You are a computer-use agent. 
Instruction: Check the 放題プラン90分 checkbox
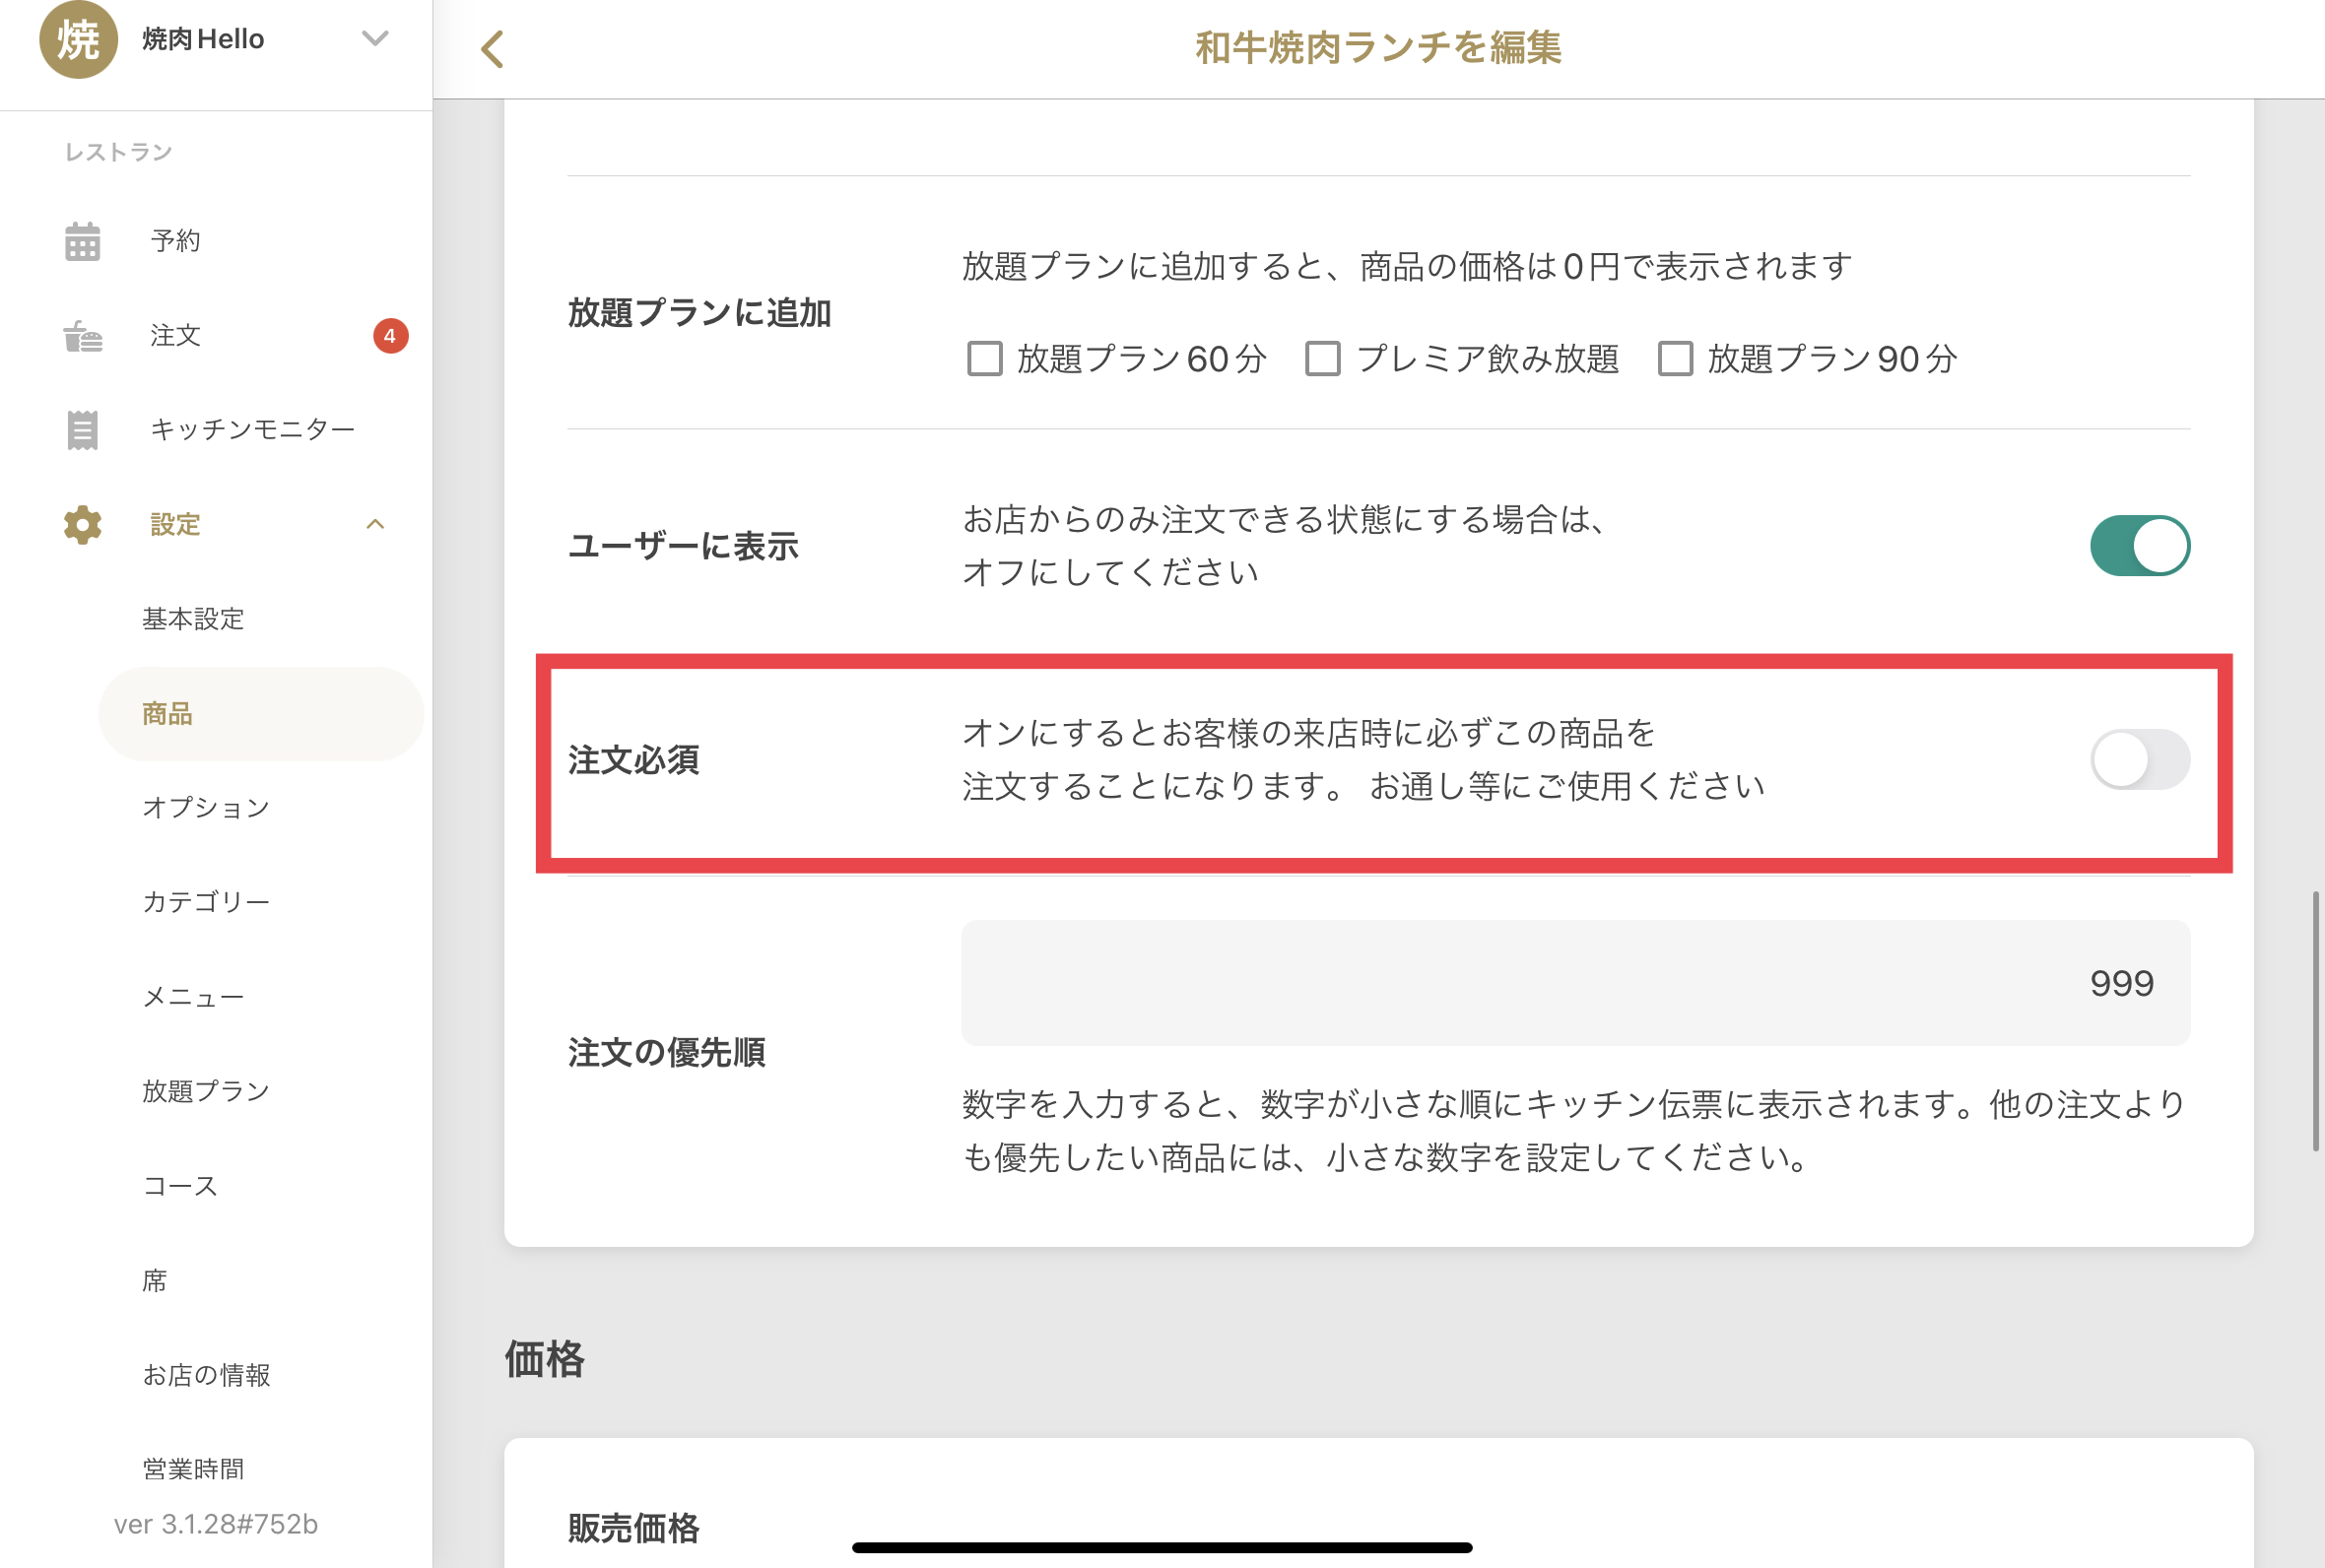[1676, 358]
